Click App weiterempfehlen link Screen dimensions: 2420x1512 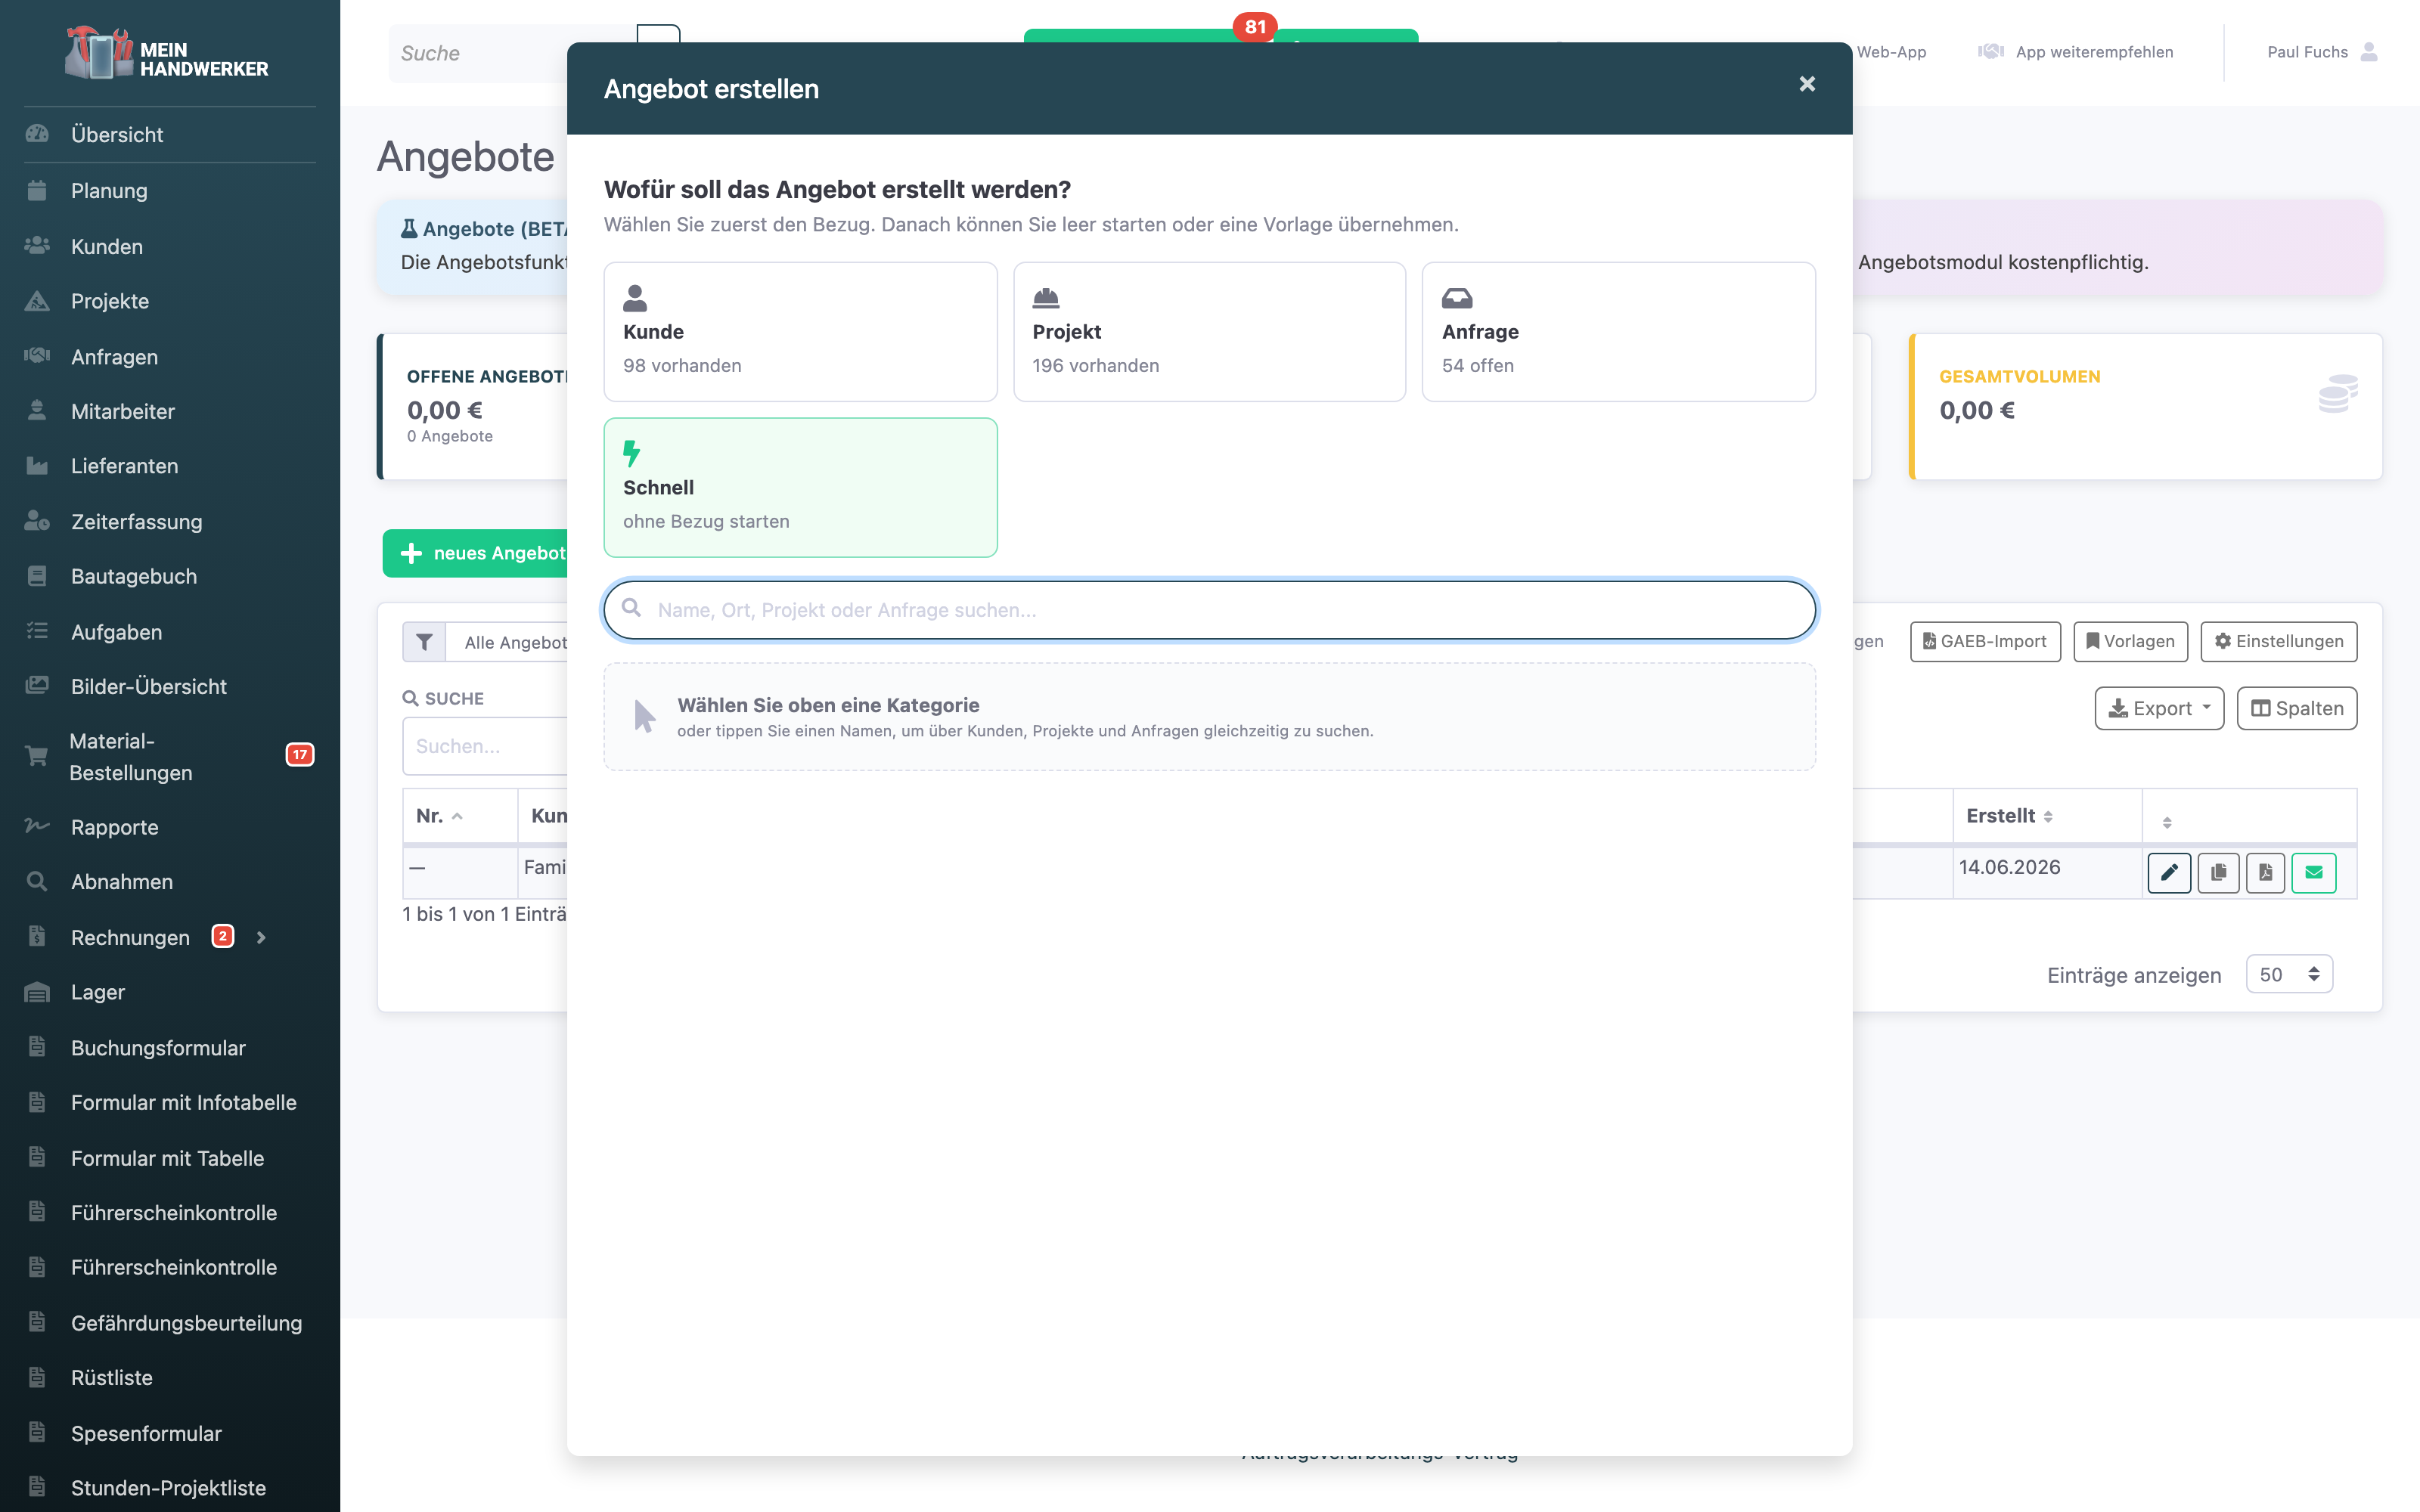pyautogui.click(x=2076, y=52)
